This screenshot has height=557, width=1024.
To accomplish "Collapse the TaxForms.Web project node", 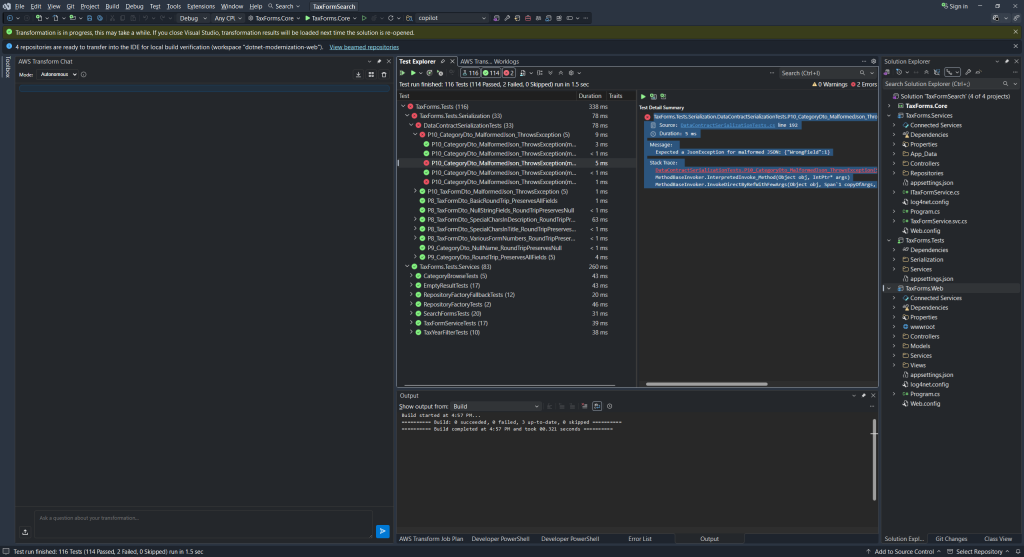I will click(889, 289).
